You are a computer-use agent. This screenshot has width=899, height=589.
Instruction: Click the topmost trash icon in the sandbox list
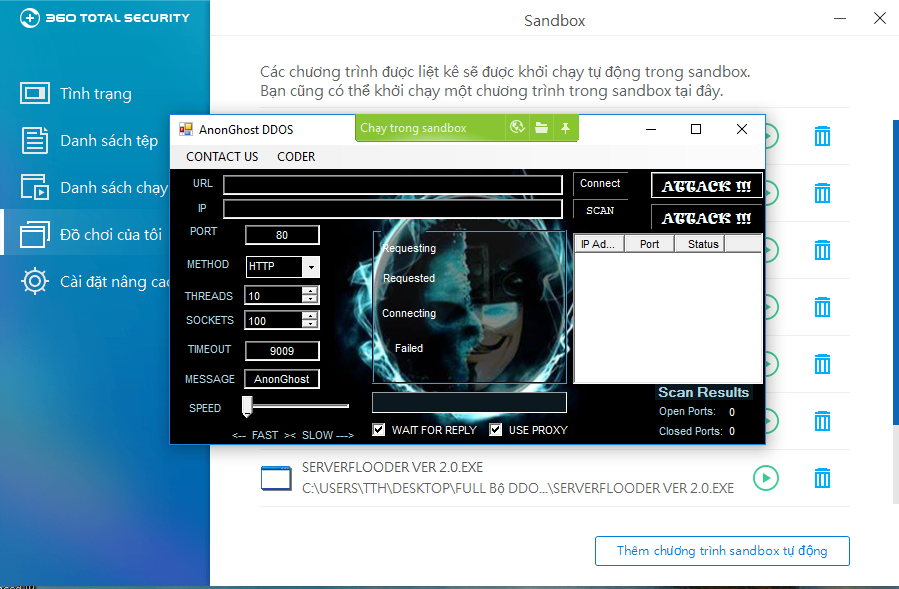[822, 136]
